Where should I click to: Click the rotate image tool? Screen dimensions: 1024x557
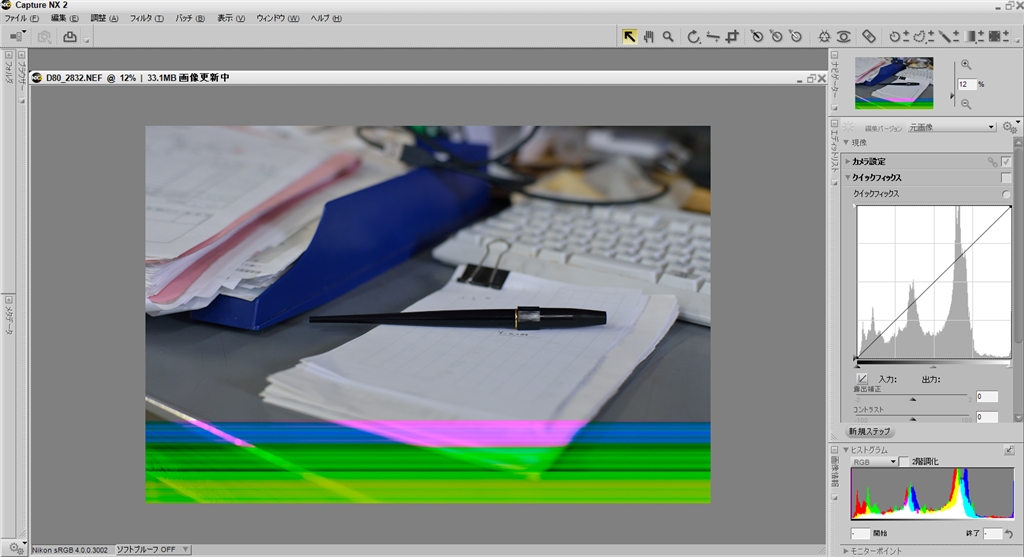693,37
